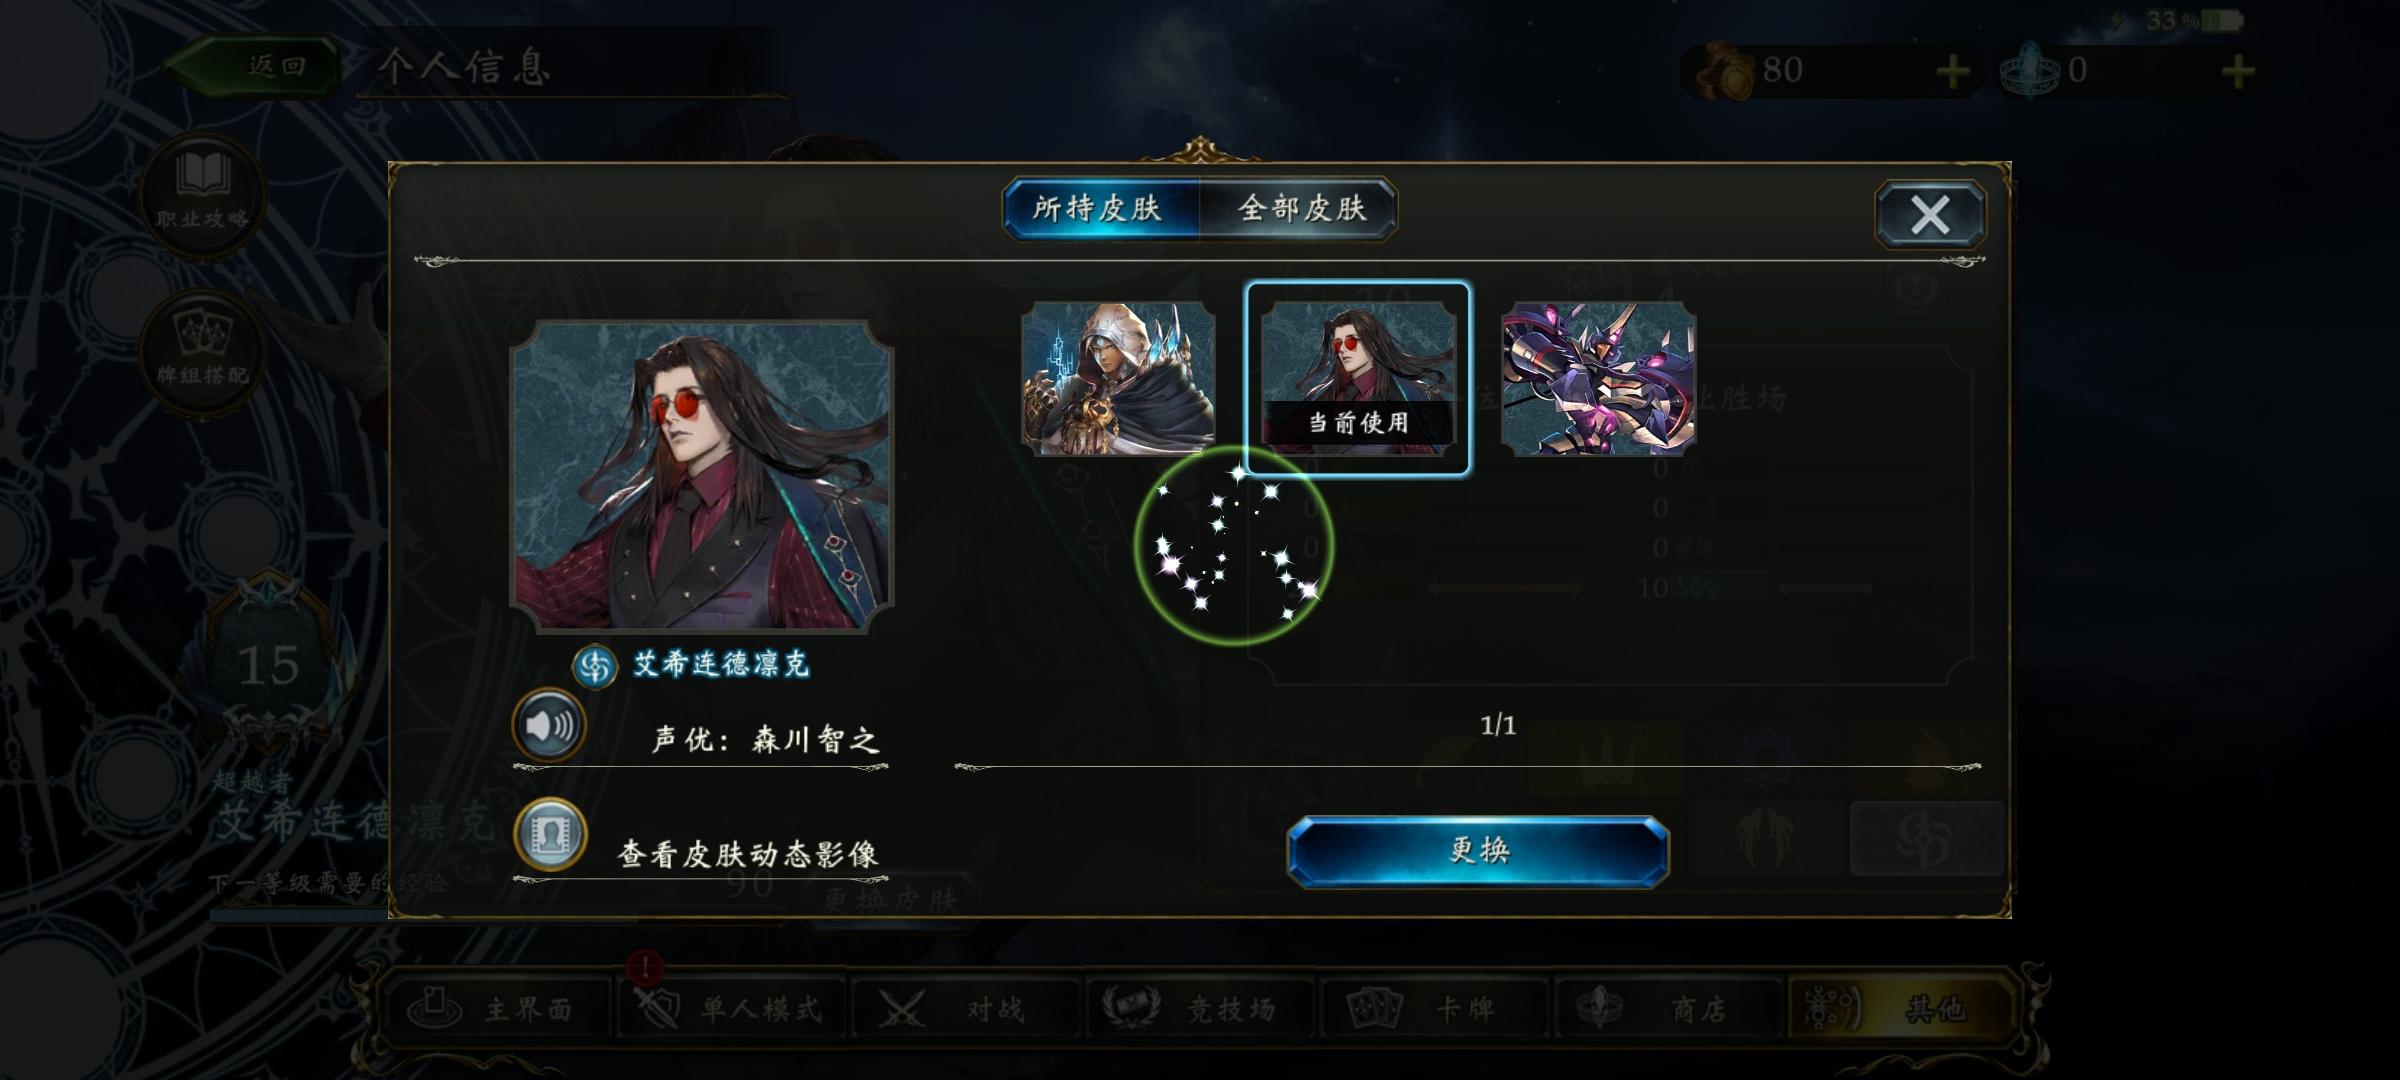Go back with the 返回 button
2400x1080 pixels.
(x=255, y=66)
